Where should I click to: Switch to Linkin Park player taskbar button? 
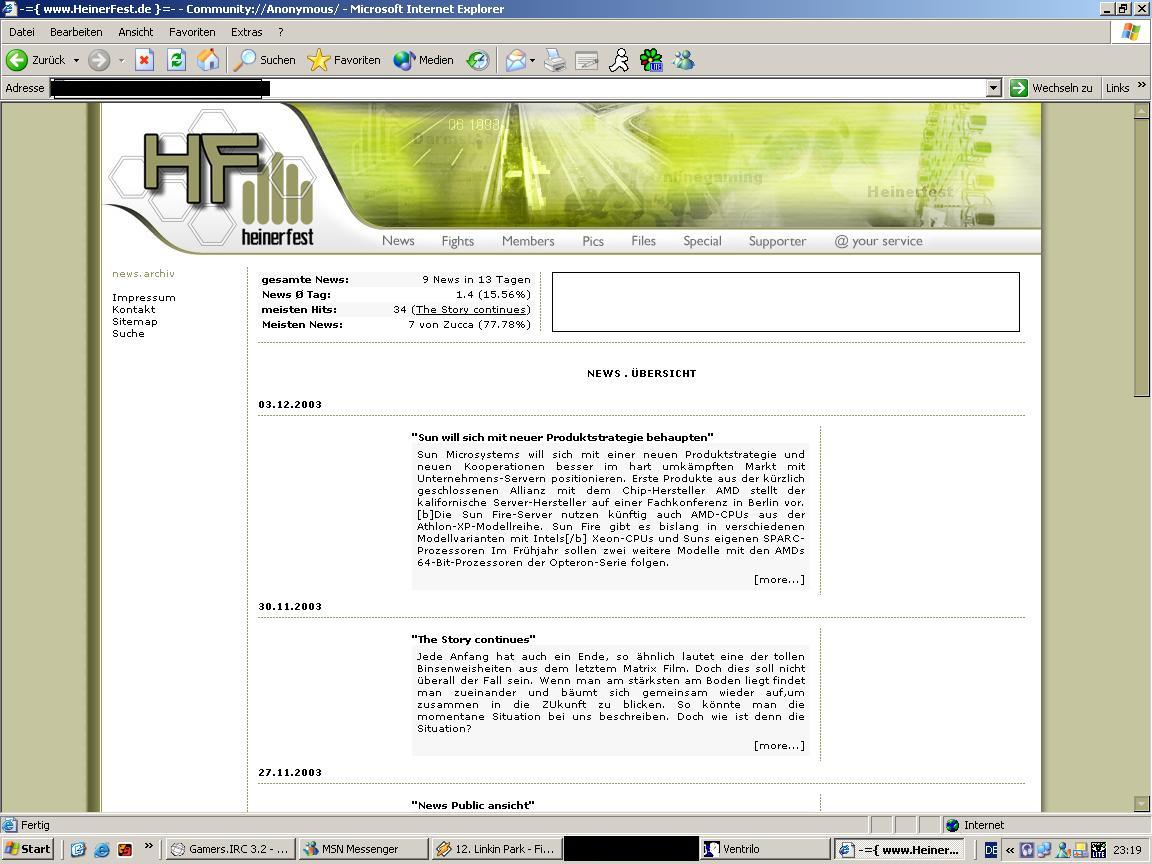tap(497, 849)
